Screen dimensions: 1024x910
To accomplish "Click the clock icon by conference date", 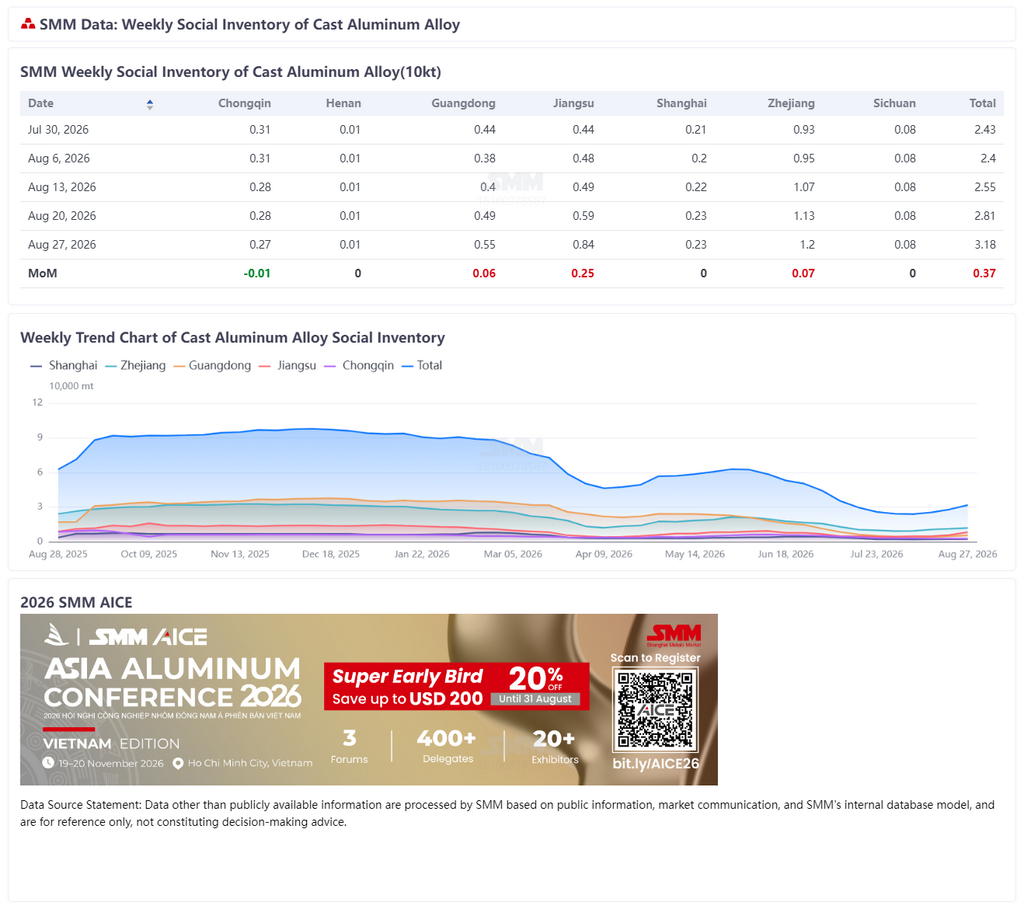I will click(48, 762).
